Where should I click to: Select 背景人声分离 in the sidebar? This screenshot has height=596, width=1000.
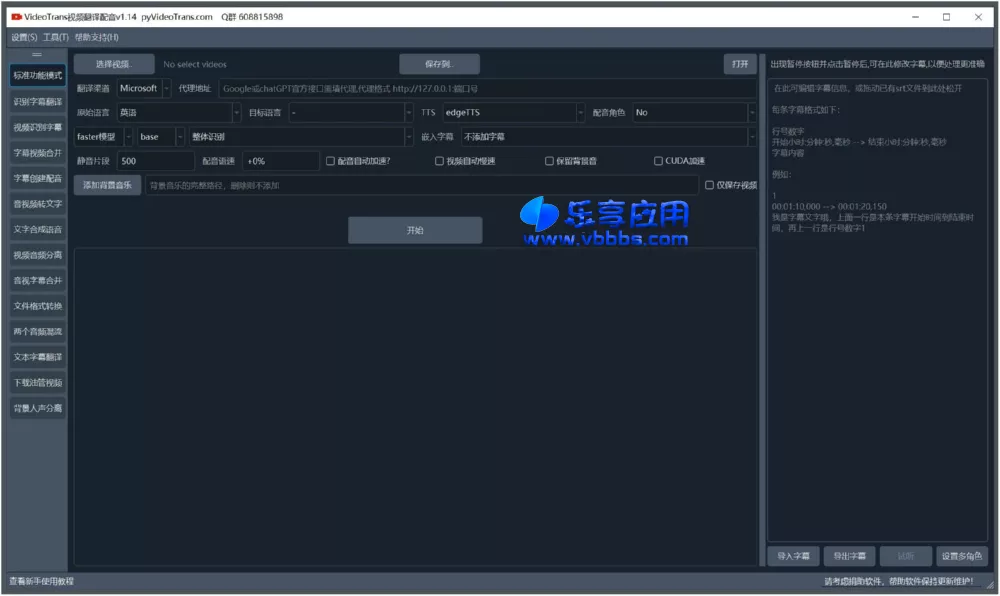pyautogui.click(x=36, y=408)
